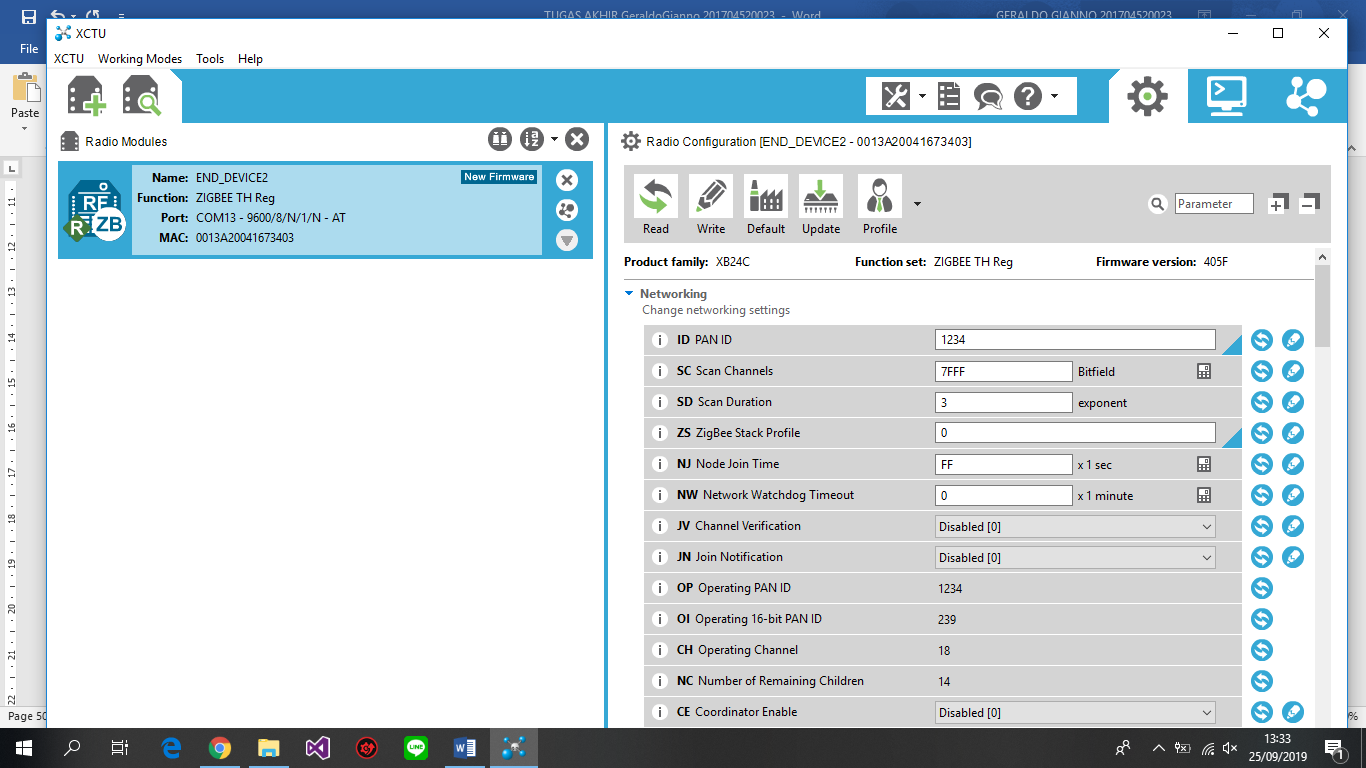Click the New Firmware badge
The height and width of the screenshot is (768, 1366).
coord(499,177)
